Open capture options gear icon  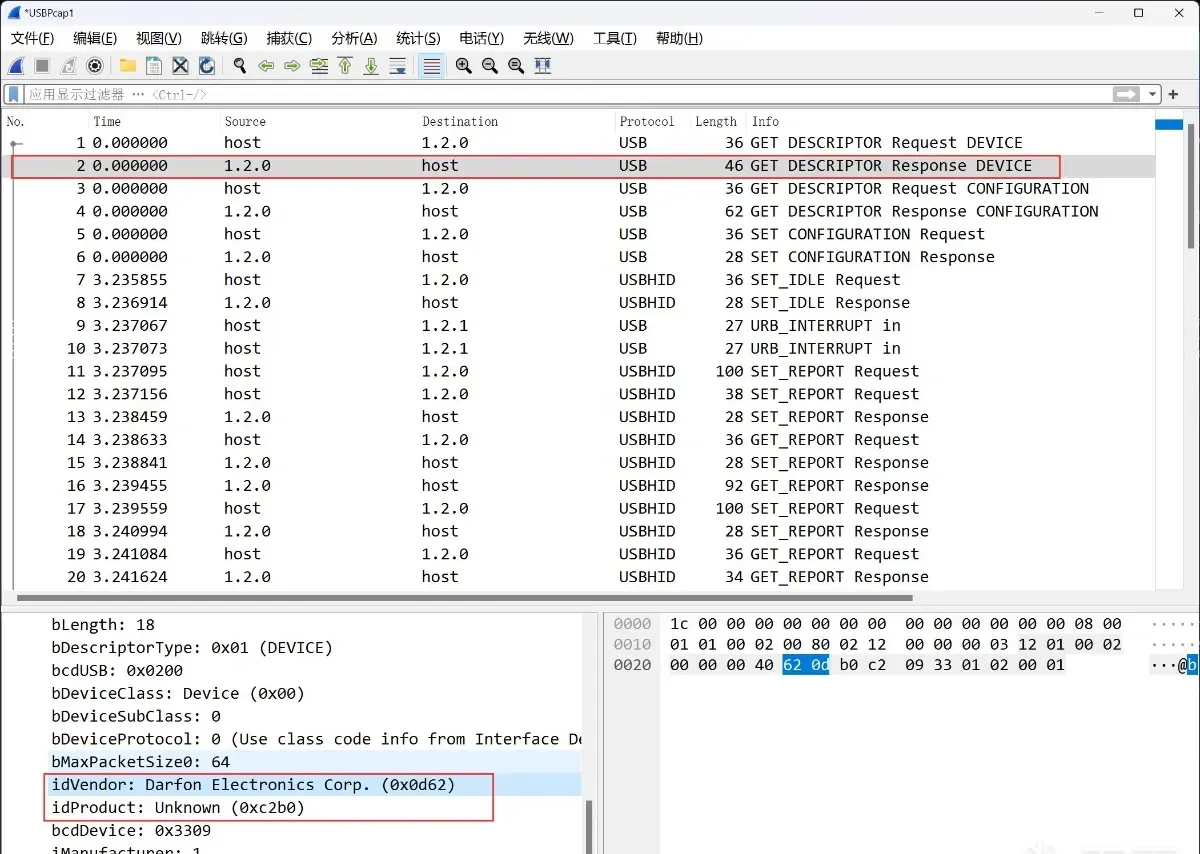point(95,66)
